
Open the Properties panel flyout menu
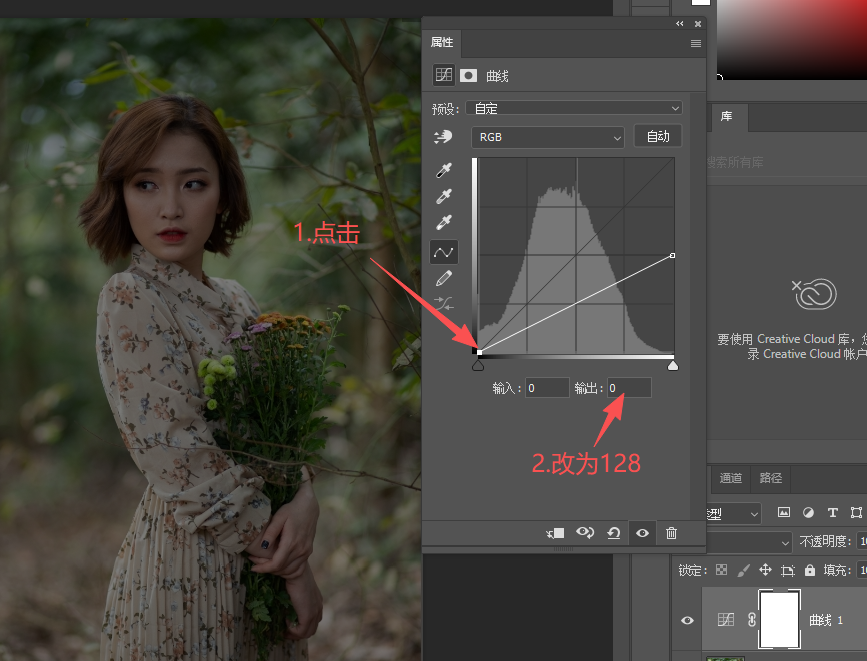(x=696, y=44)
